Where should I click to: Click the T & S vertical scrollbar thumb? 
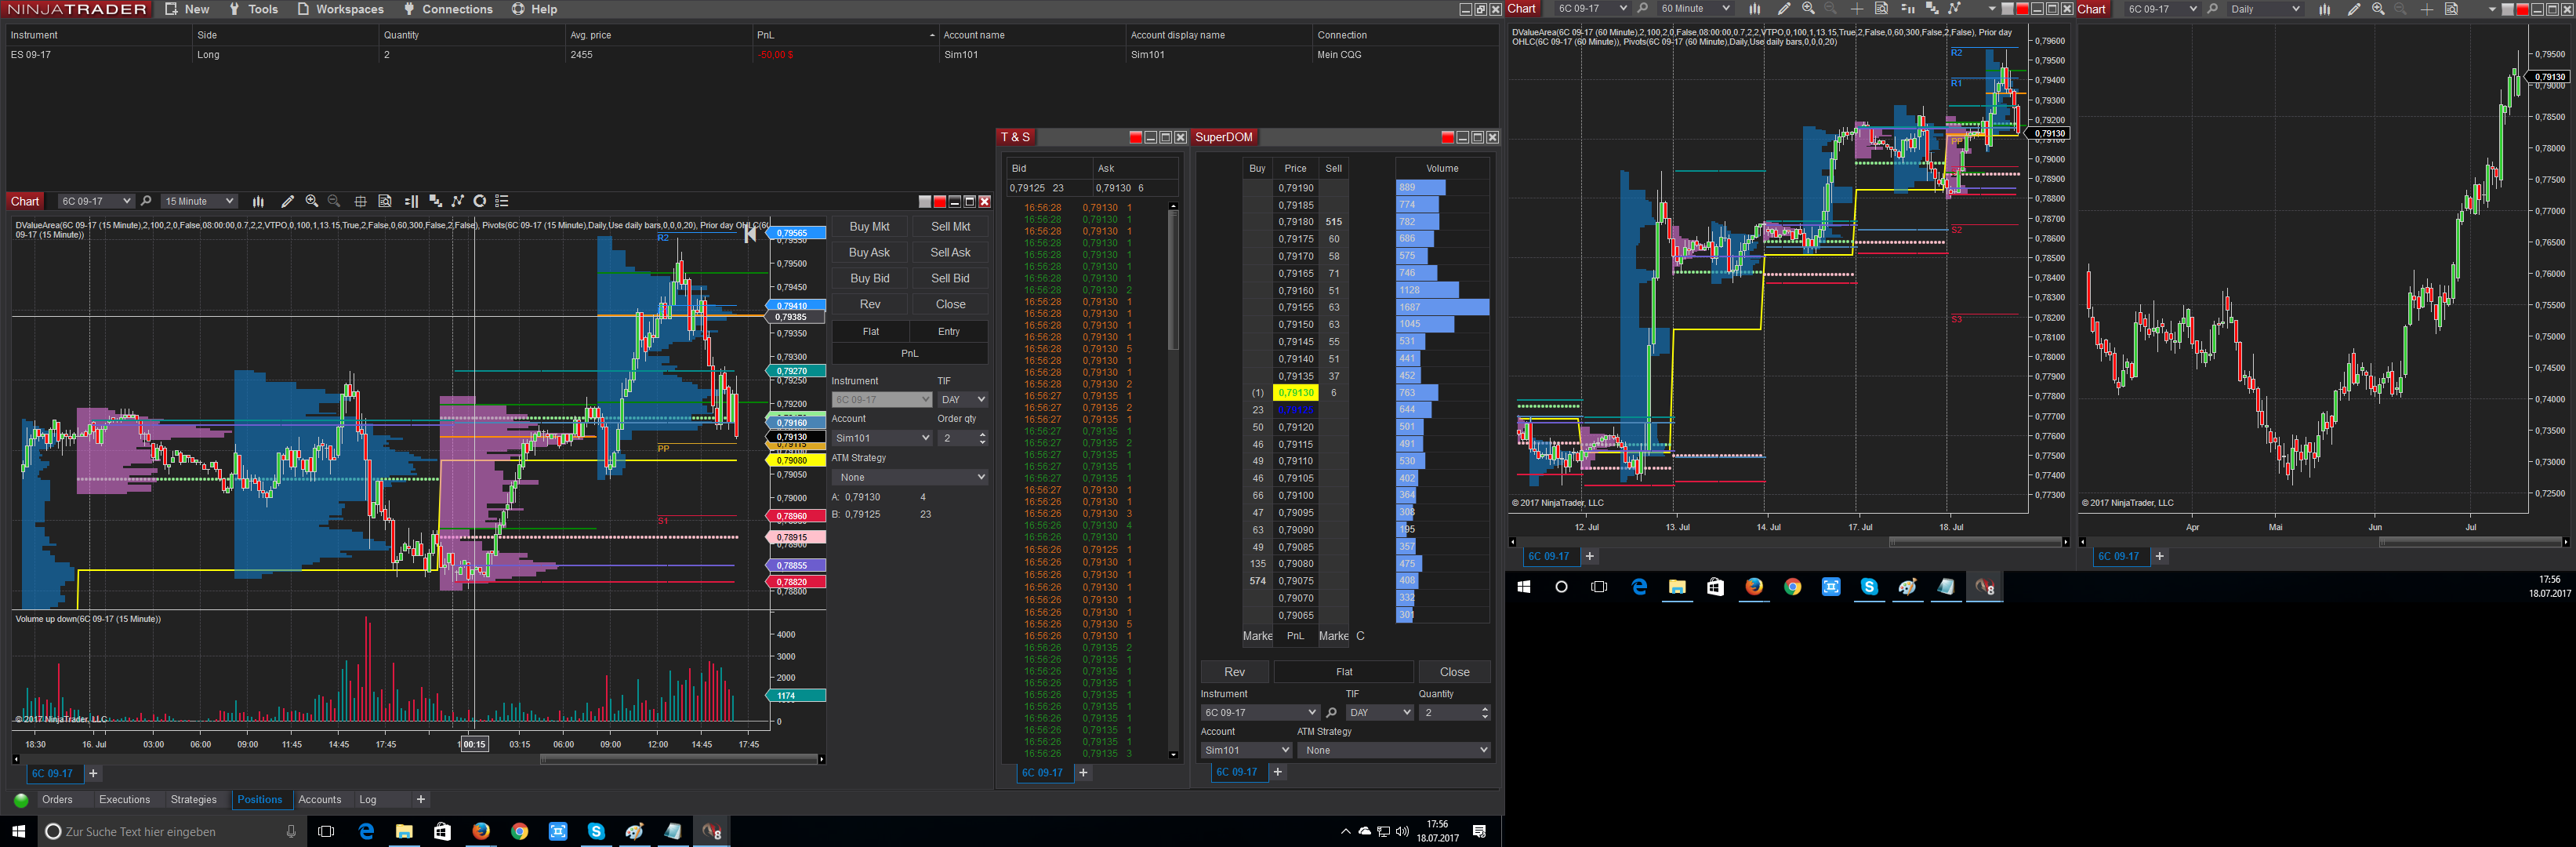coord(1173,279)
